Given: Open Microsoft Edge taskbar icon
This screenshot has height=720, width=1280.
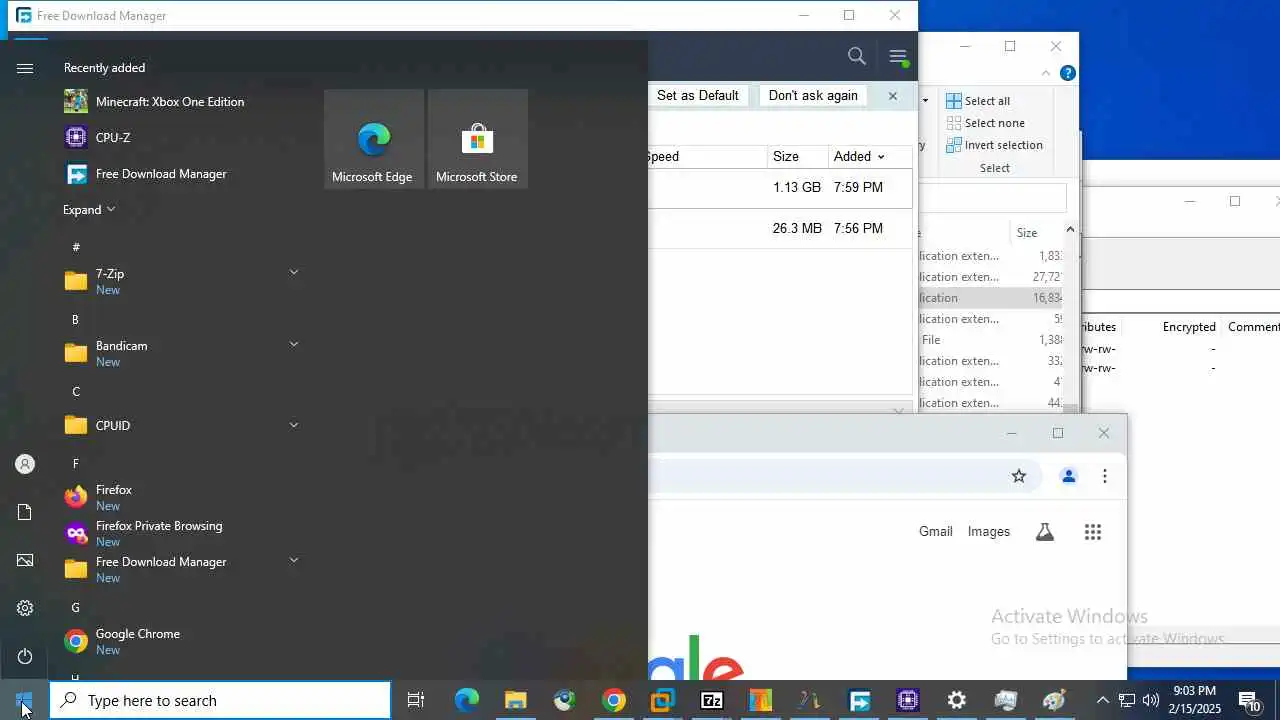Looking at the screenshot, I should [467, 701].
